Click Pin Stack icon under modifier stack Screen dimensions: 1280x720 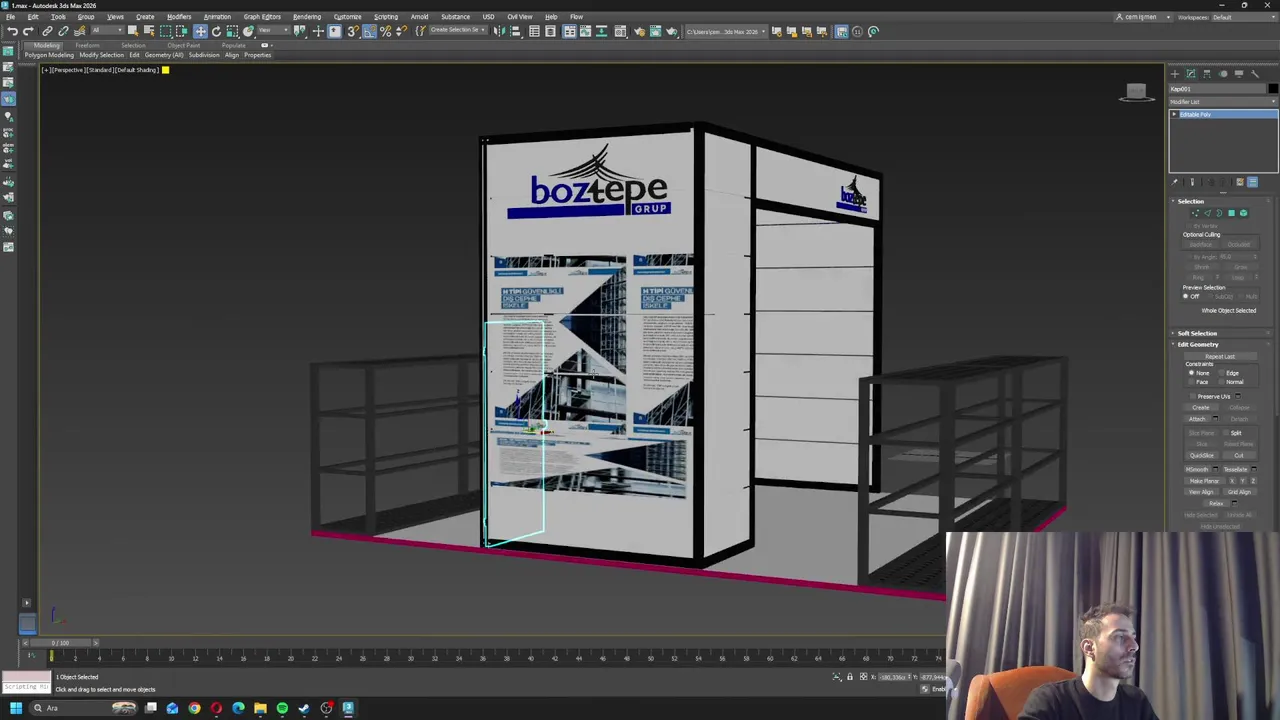pos(1175,182)
